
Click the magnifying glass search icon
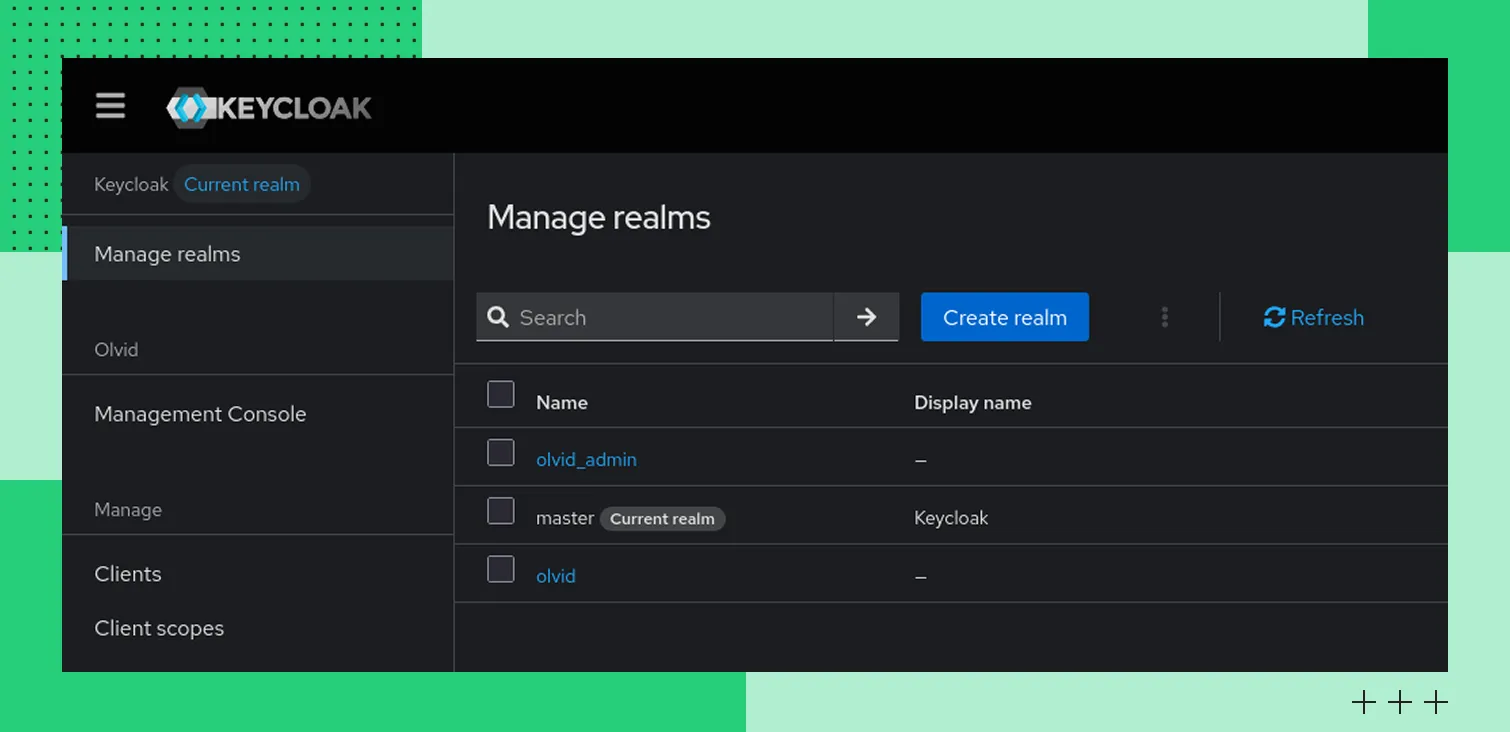pos(498,317)
